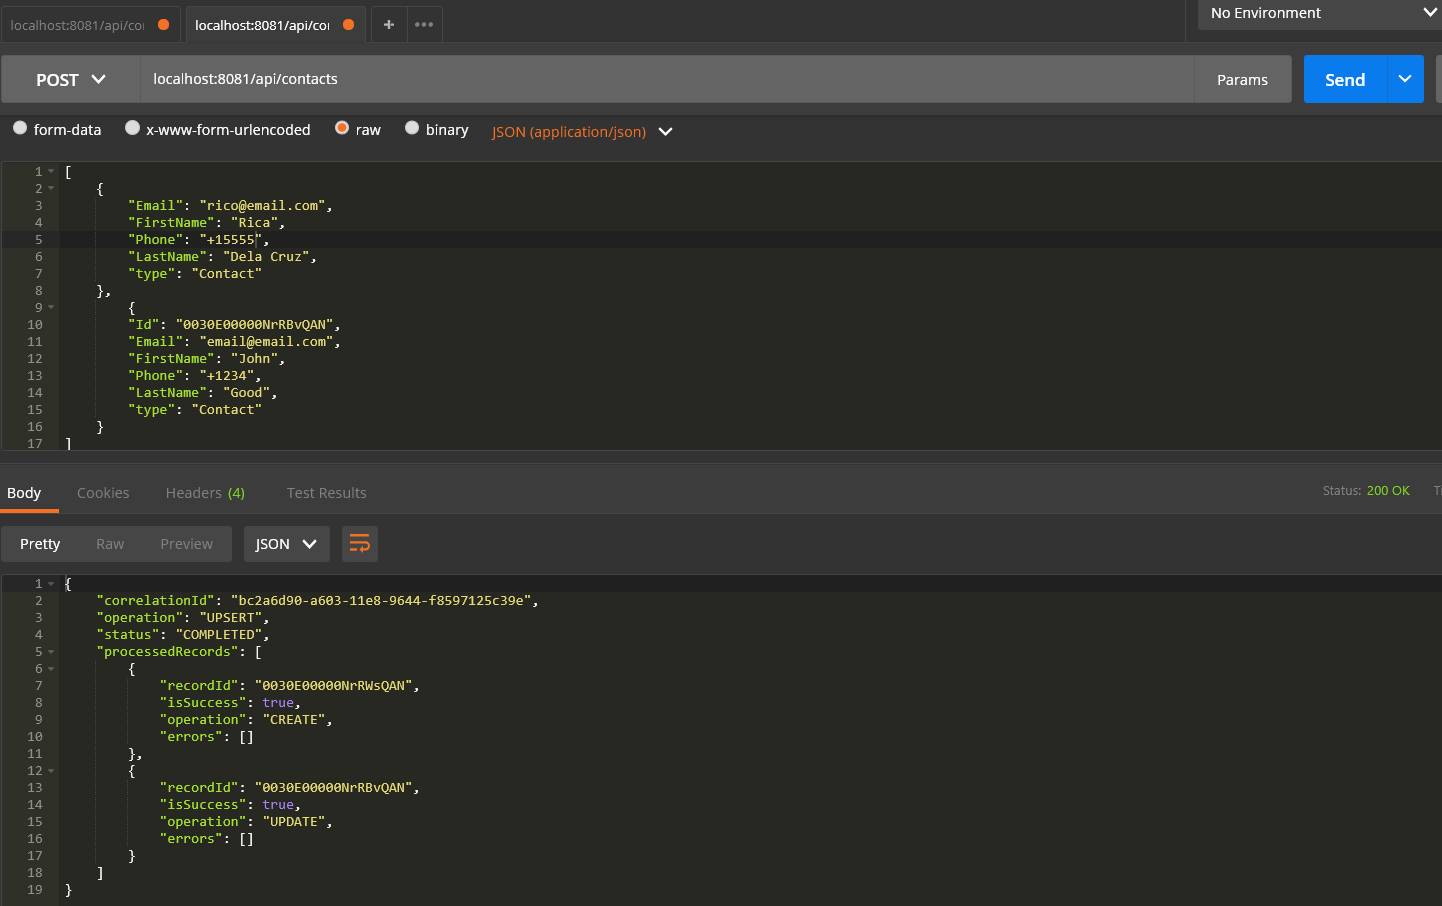The image size is (1442, 906).
Task: Expand the No Environment selector
Action: pyautogui.click(x=1320, y=13)
